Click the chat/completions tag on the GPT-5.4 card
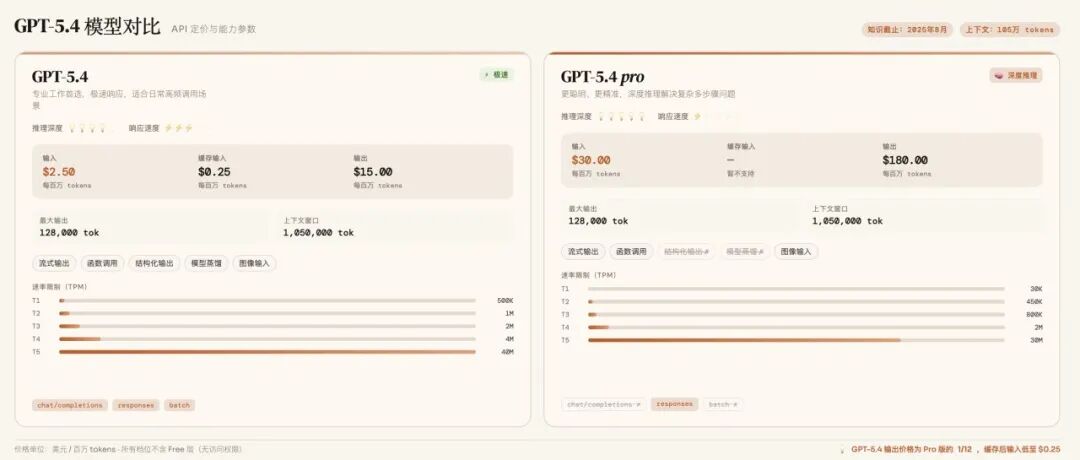Image resolution: width=1080 pixels, height=460 pixels. 70,405
